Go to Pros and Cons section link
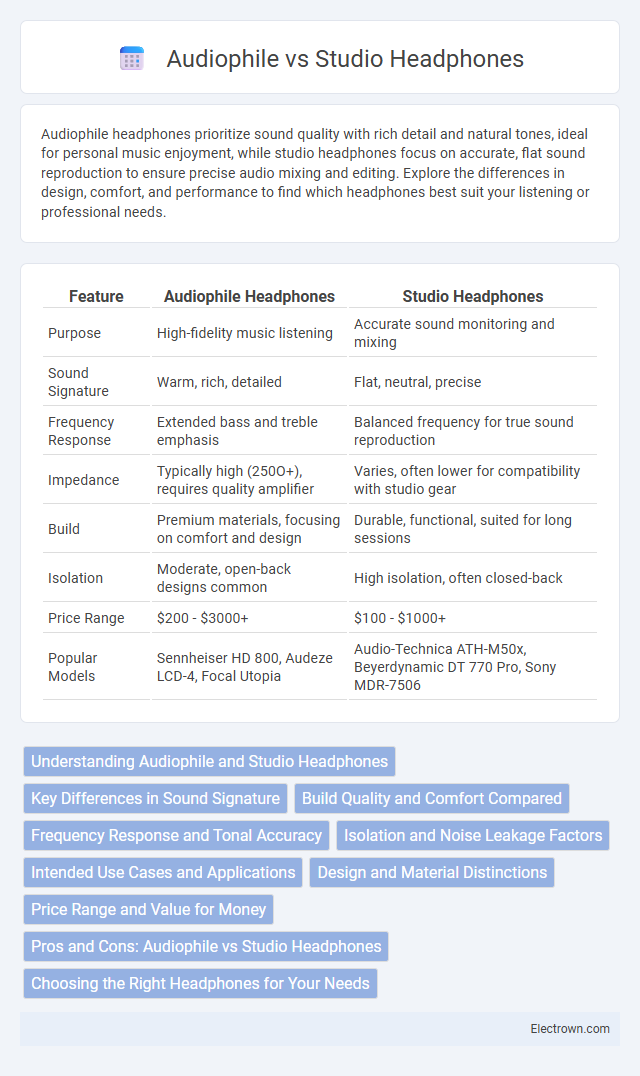The width and height of the screenshot is (640, 1076). pos(206,946)
